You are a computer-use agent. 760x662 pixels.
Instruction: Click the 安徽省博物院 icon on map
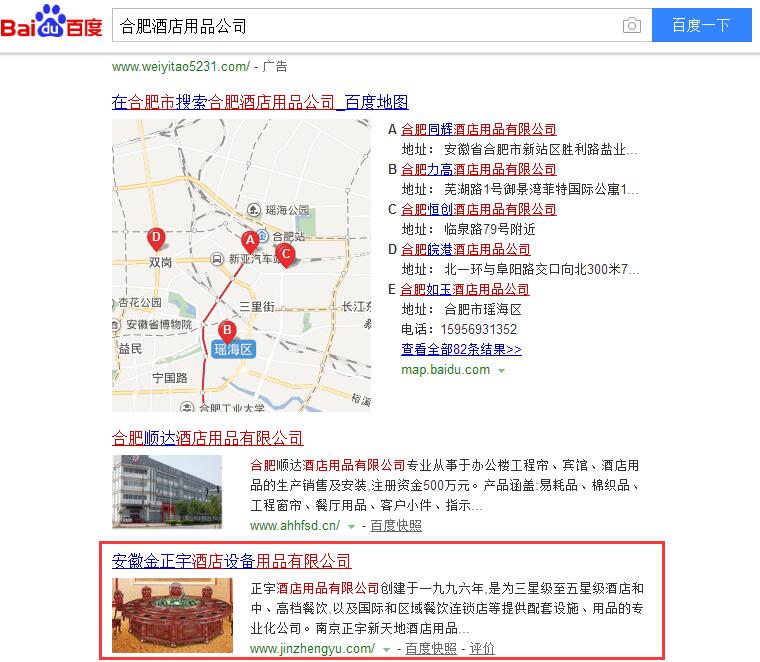[115, 325]
